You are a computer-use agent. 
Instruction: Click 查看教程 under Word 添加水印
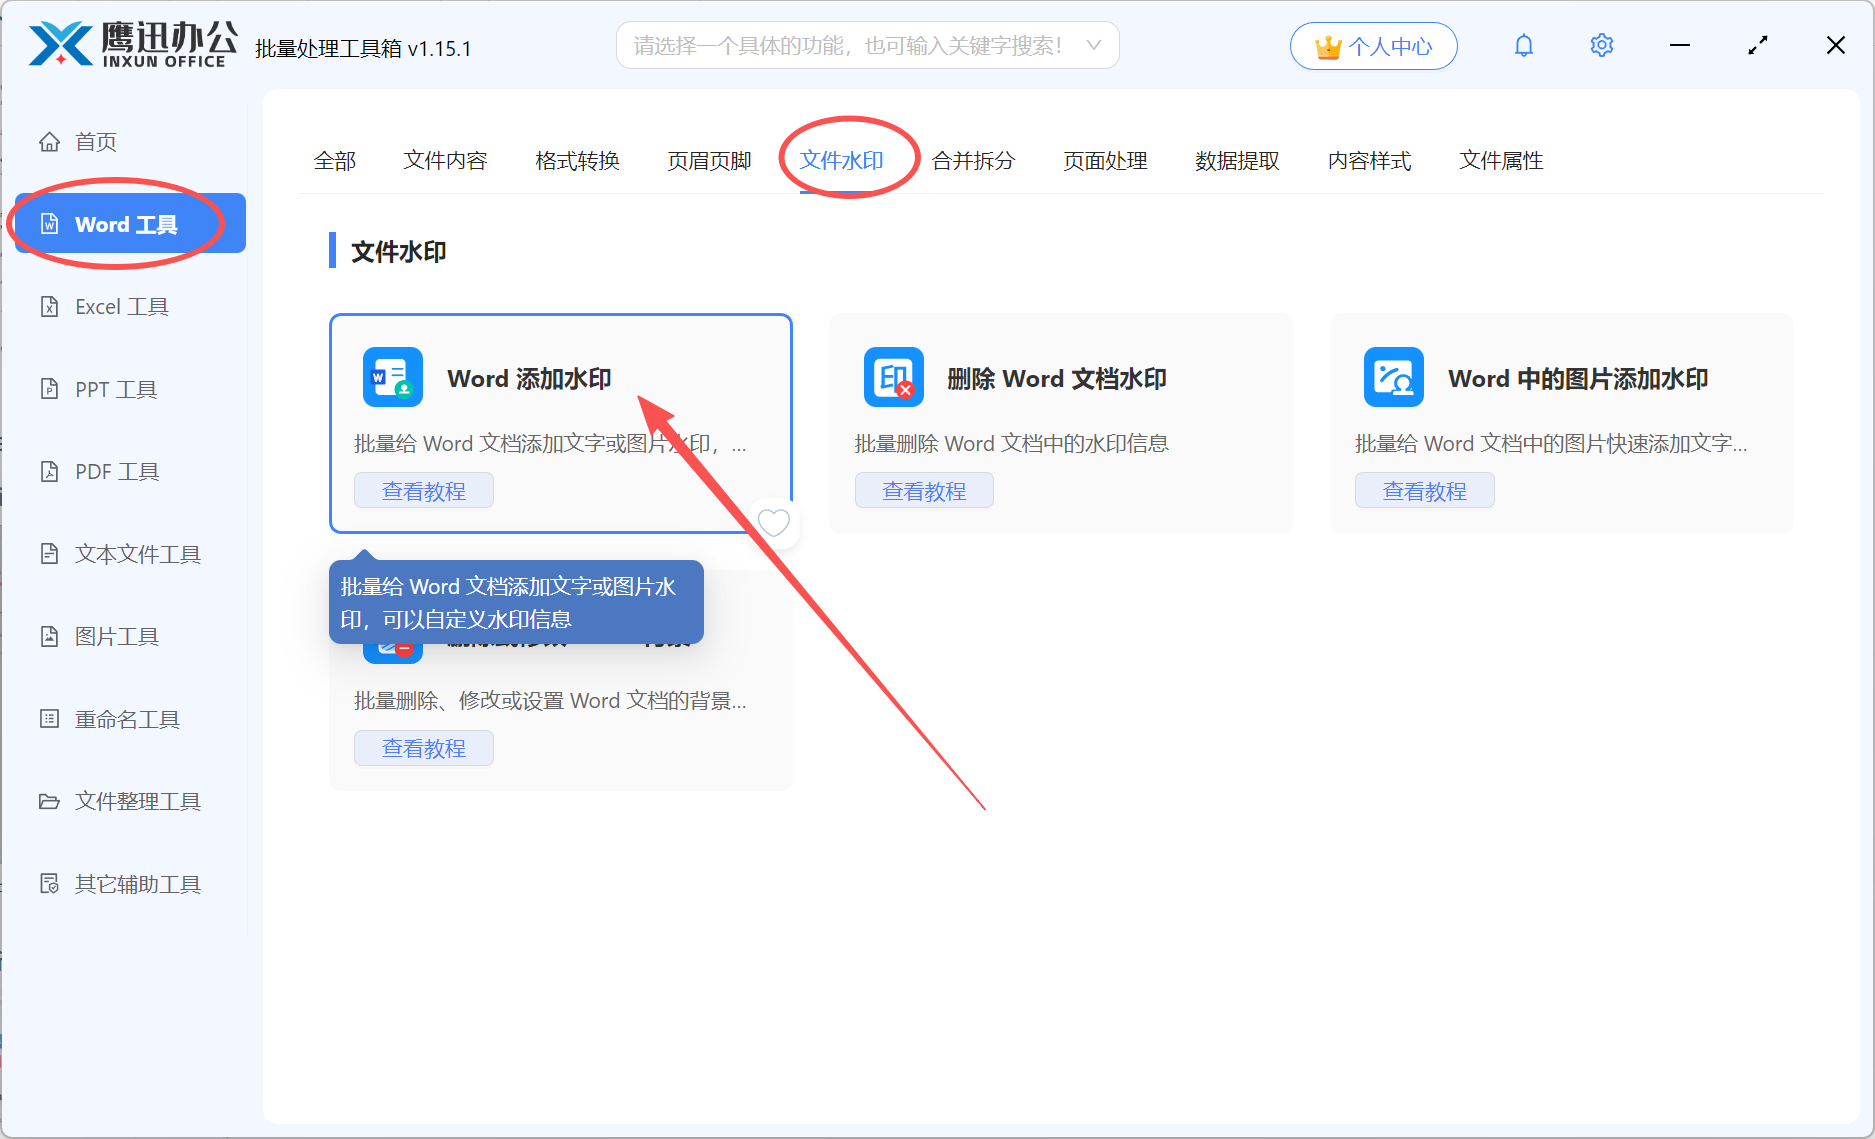[424, 491]
